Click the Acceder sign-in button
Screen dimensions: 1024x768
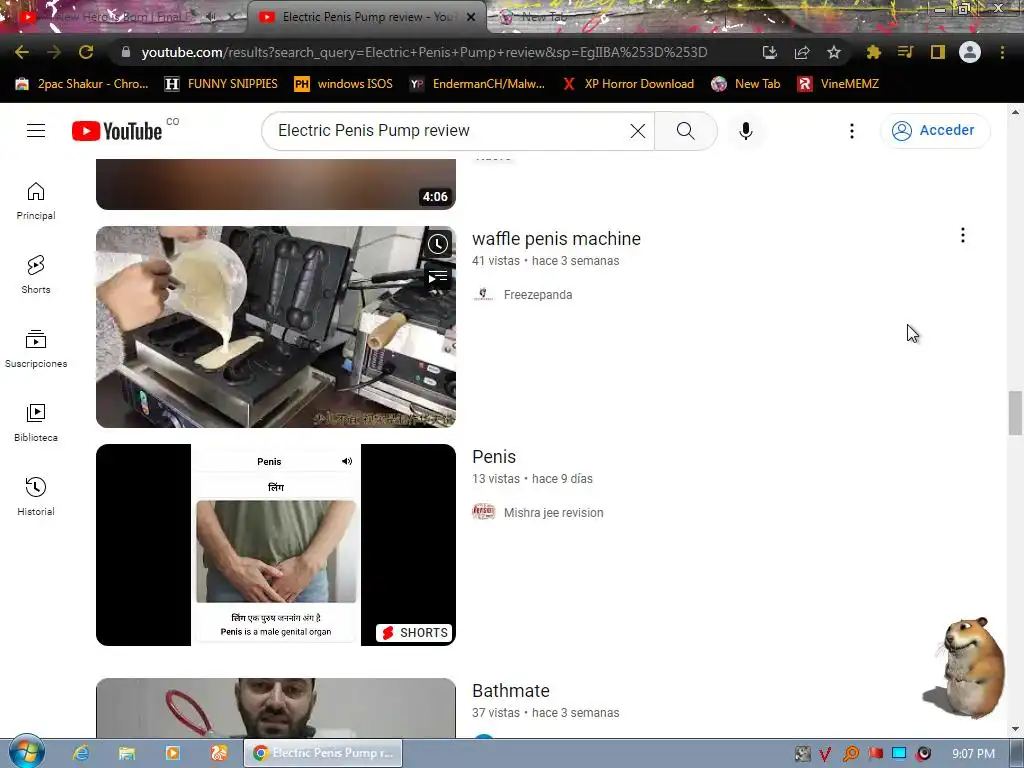935,131
